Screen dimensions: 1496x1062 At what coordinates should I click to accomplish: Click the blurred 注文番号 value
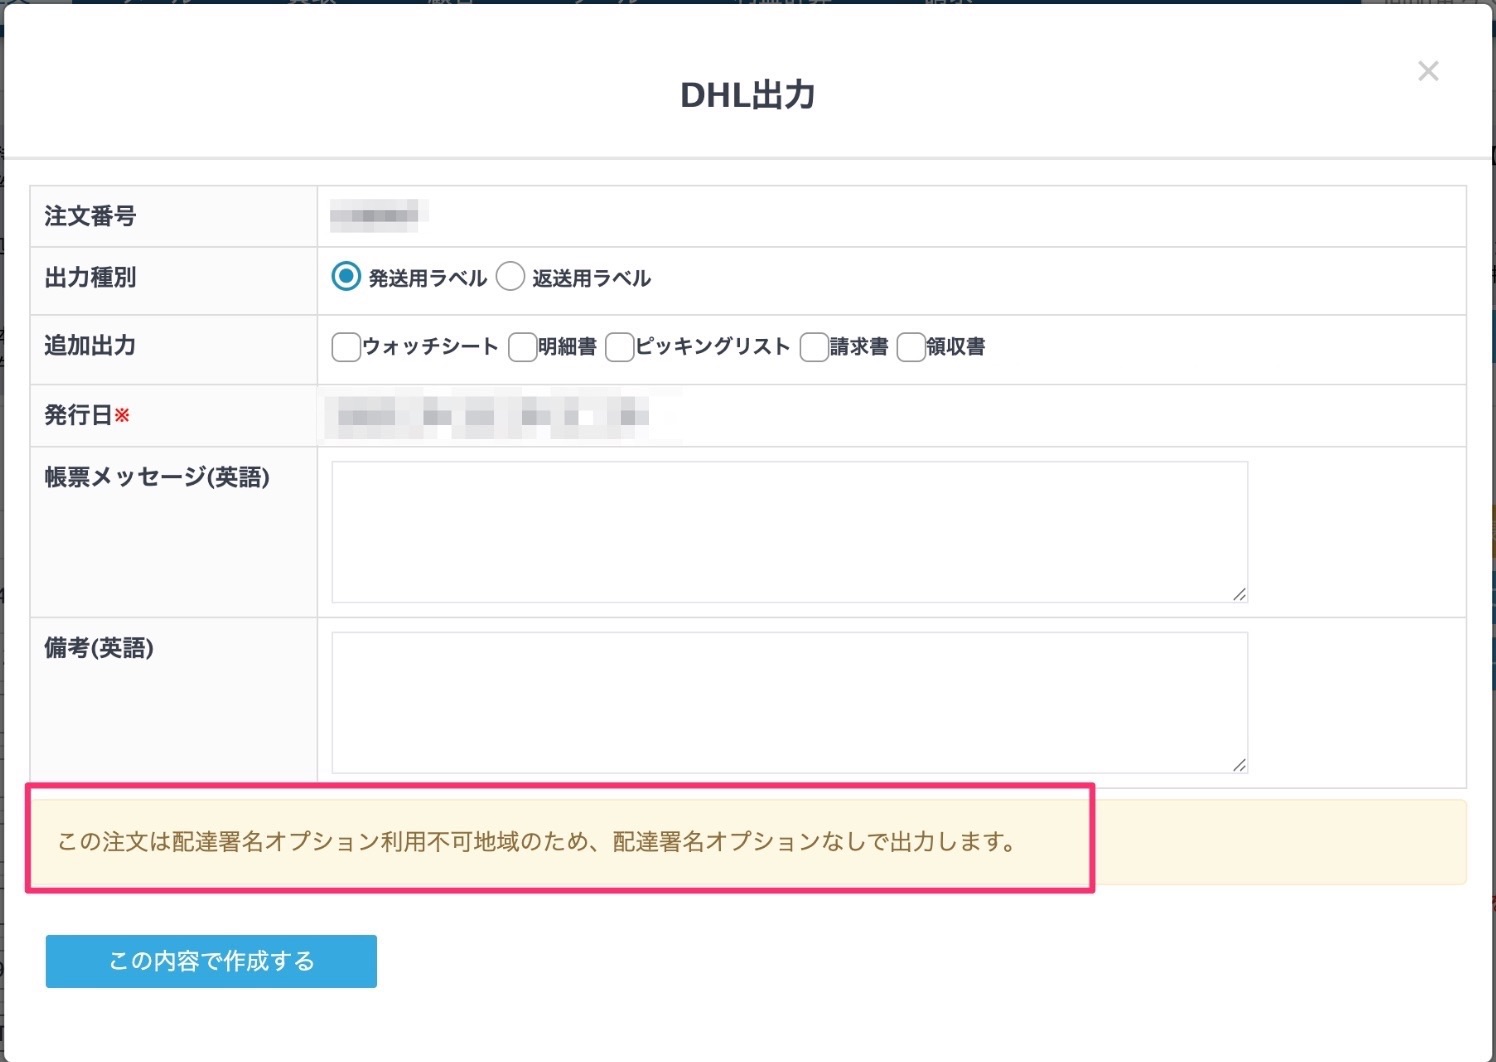(x=380, y=215)
